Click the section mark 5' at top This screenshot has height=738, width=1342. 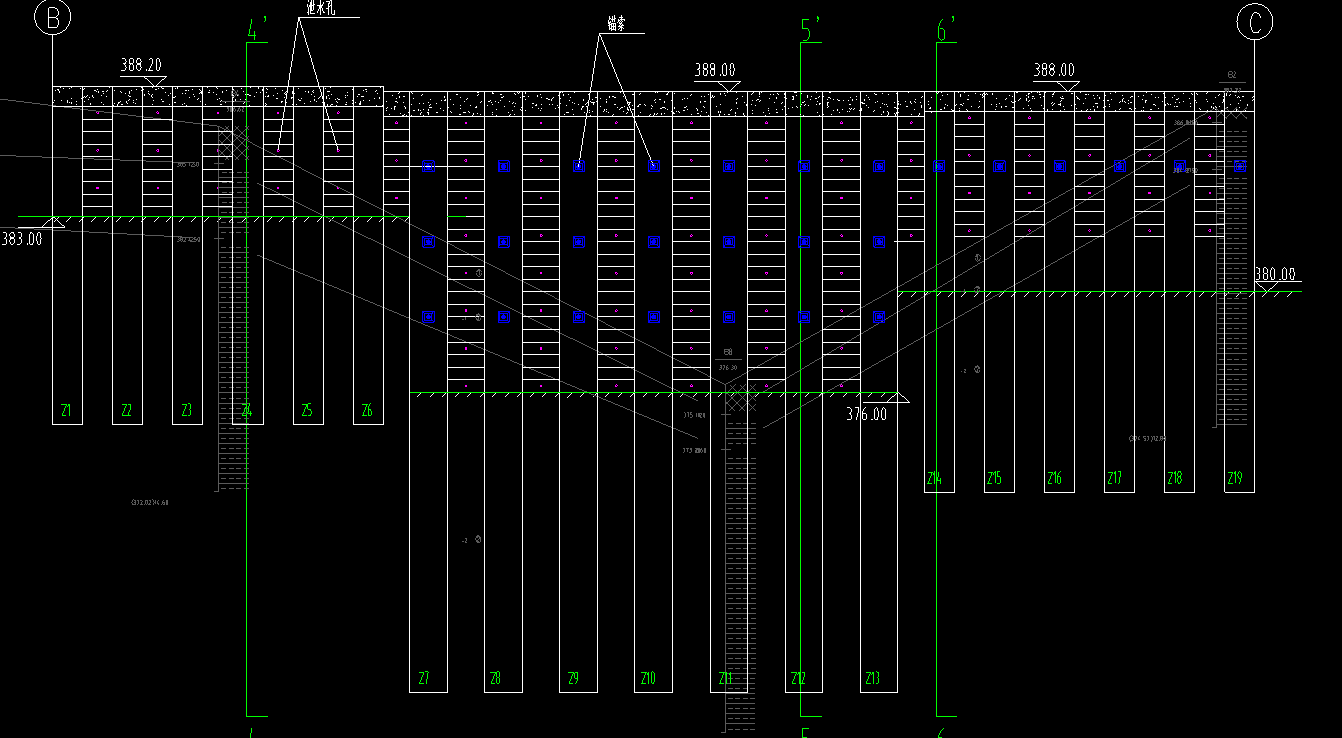pos(811,30)
